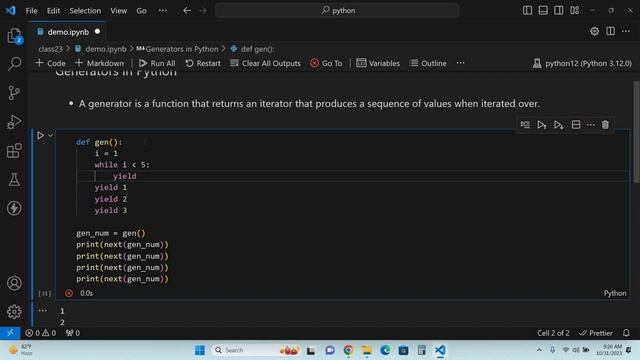This screenshot has width=640, height=360.
Task: Open the Manage gear menu
Action: pos(14,312)
